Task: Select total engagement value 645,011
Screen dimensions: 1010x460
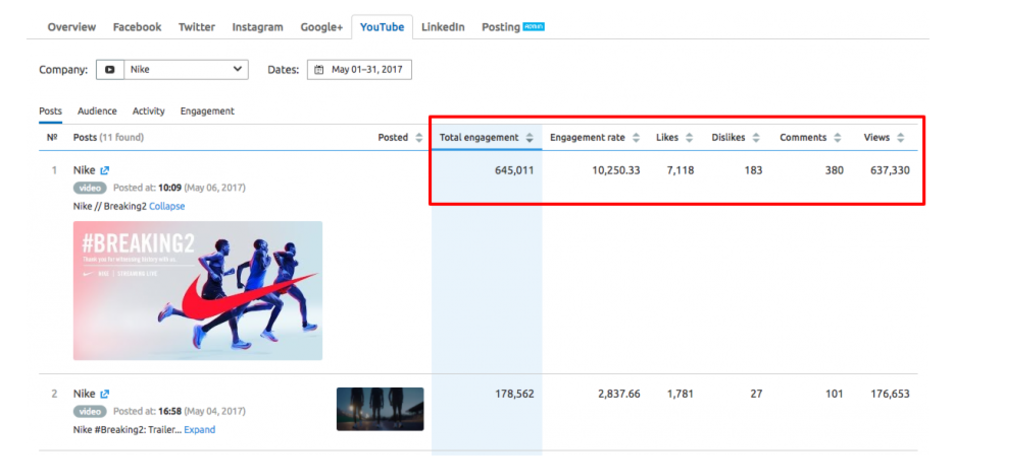Action: click(514, 171)
